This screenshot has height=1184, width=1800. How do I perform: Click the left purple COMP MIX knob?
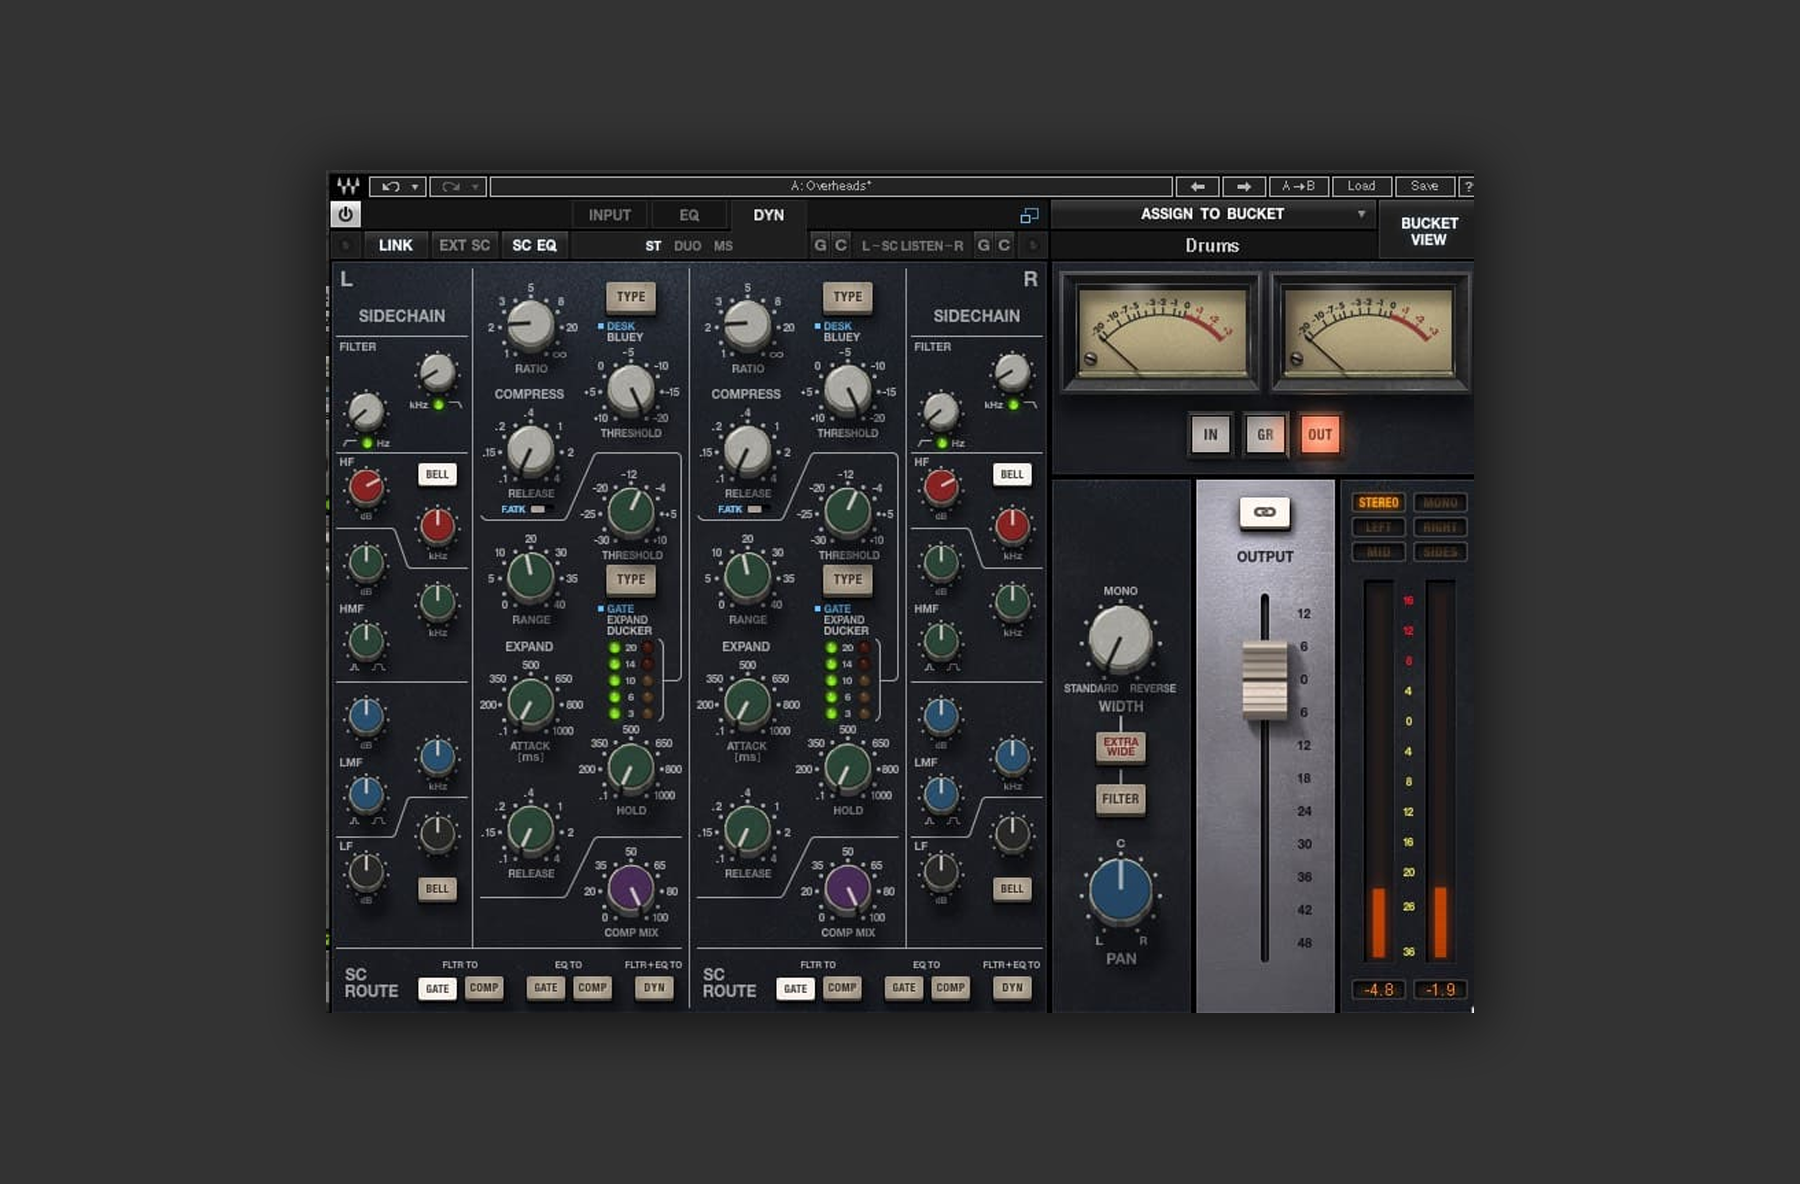[631, 889]
